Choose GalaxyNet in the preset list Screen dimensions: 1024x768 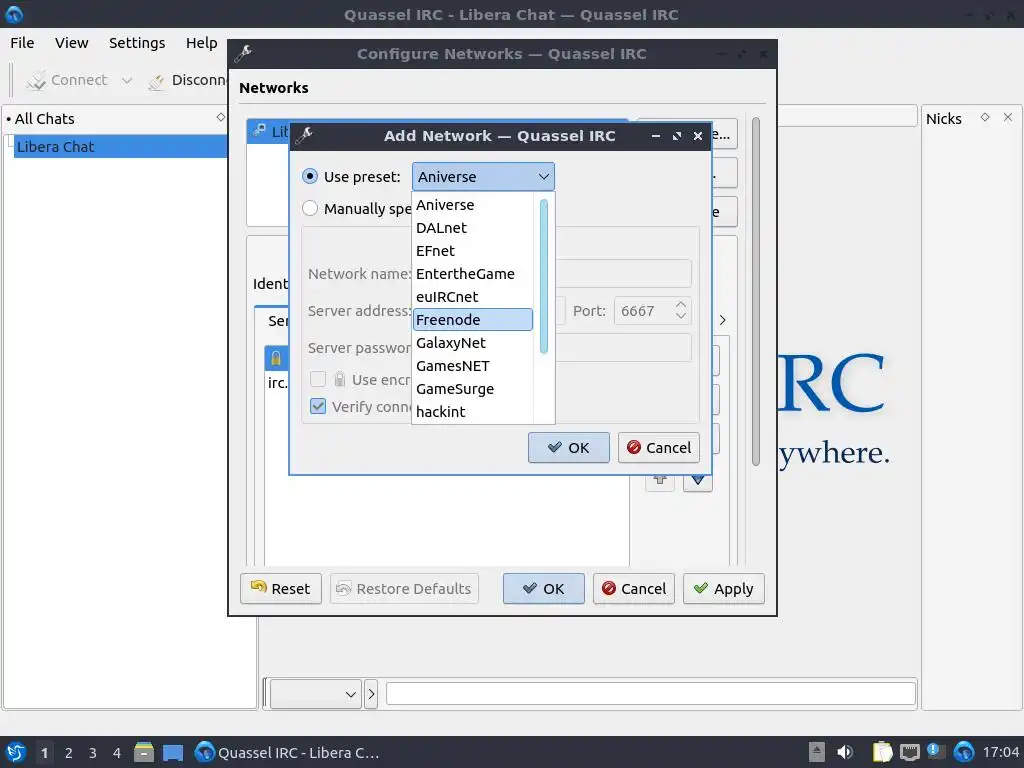473,343
